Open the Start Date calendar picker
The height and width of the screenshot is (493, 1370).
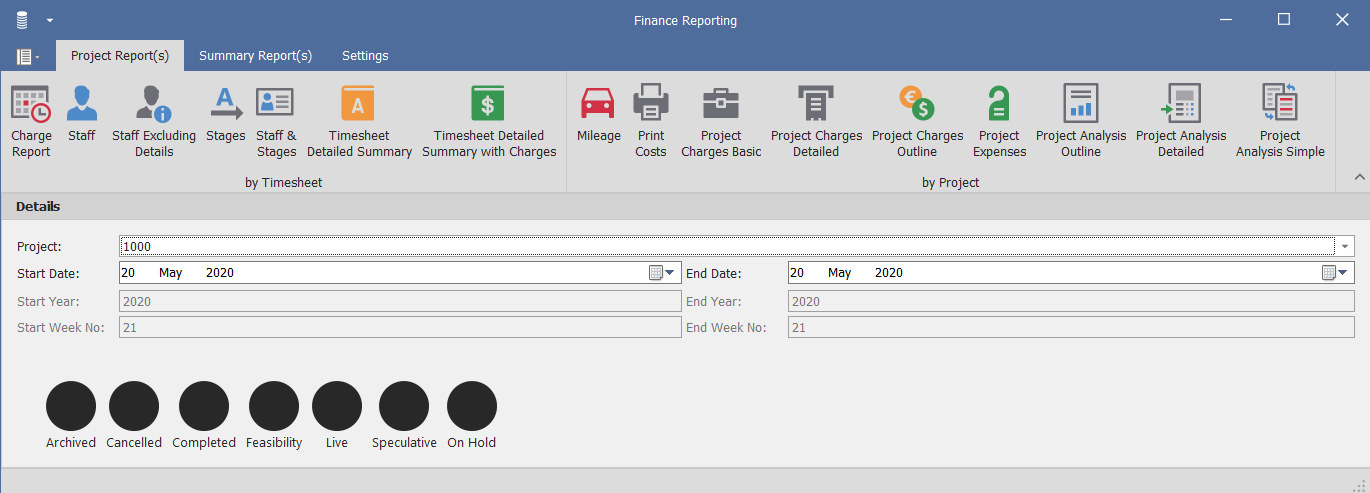coord(663,272)
